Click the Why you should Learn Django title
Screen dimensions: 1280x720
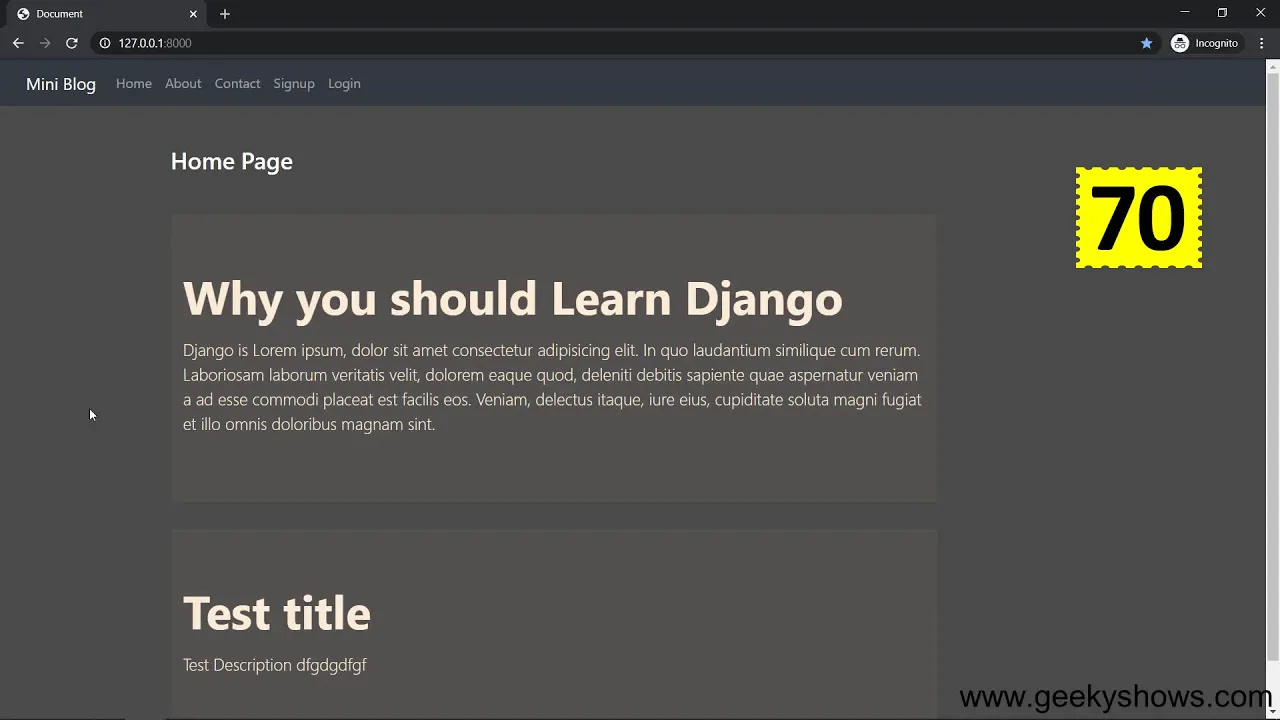(x=513, y=299)
